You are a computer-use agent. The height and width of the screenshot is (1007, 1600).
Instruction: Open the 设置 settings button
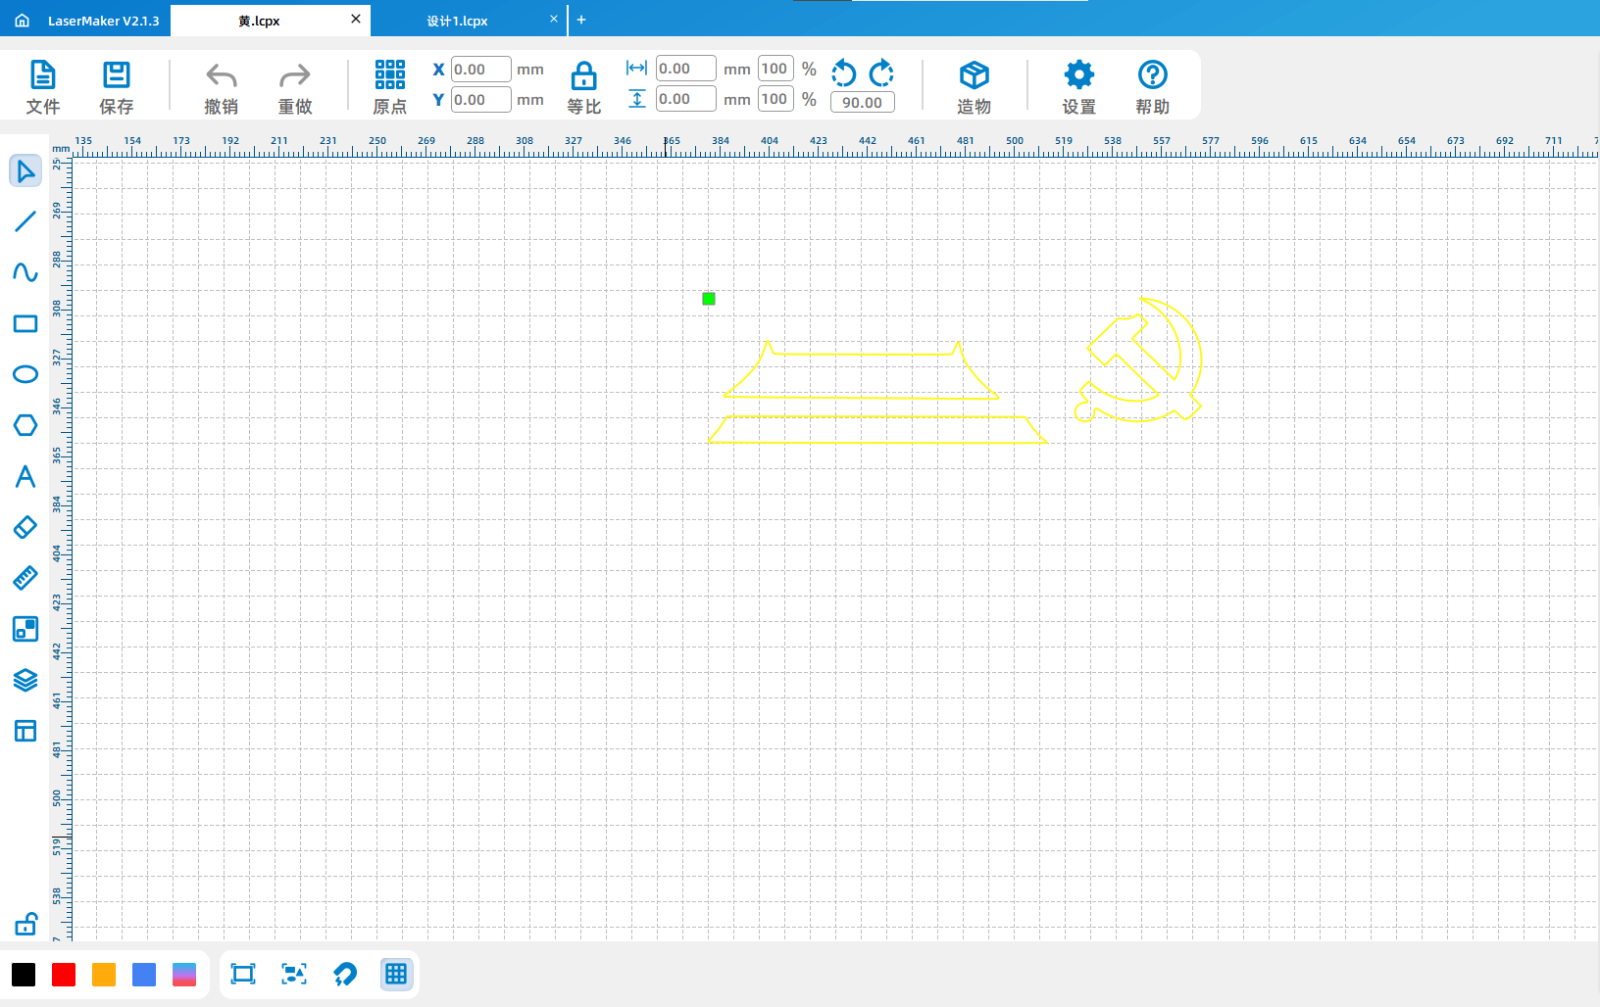click(x=1079, y=87)
